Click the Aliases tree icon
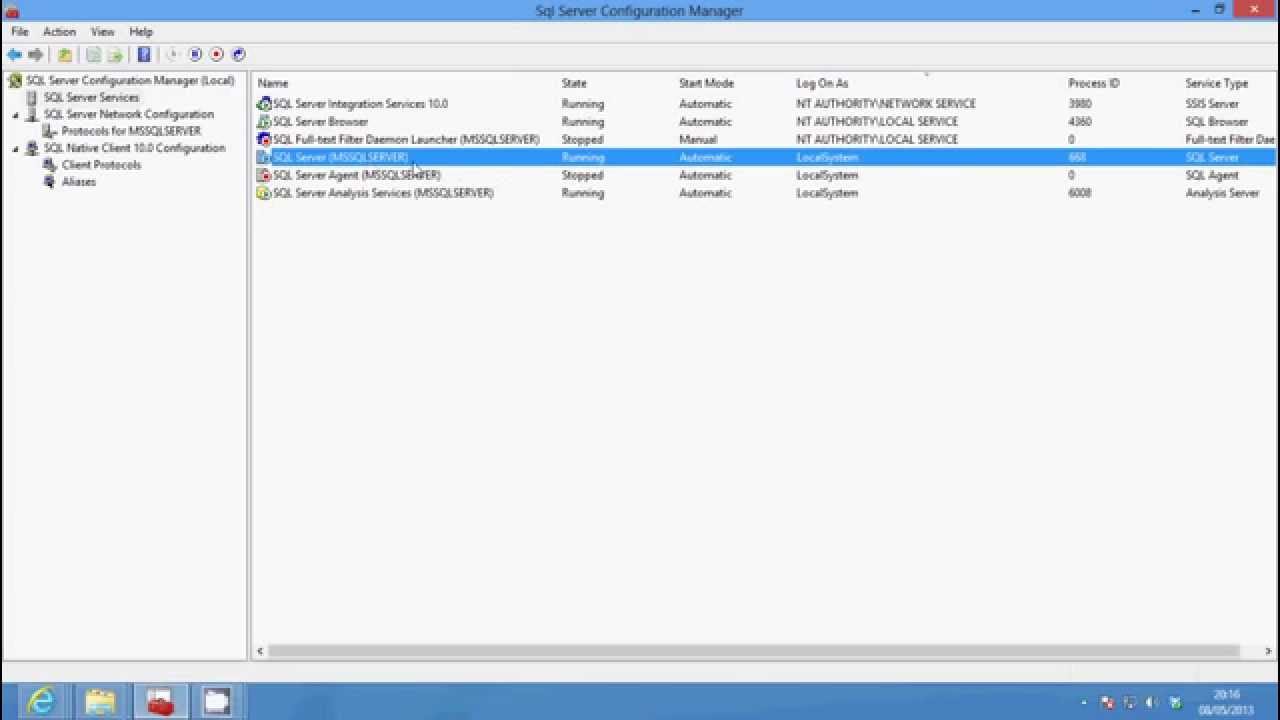The image size is (1280, 720). (50, 182)
